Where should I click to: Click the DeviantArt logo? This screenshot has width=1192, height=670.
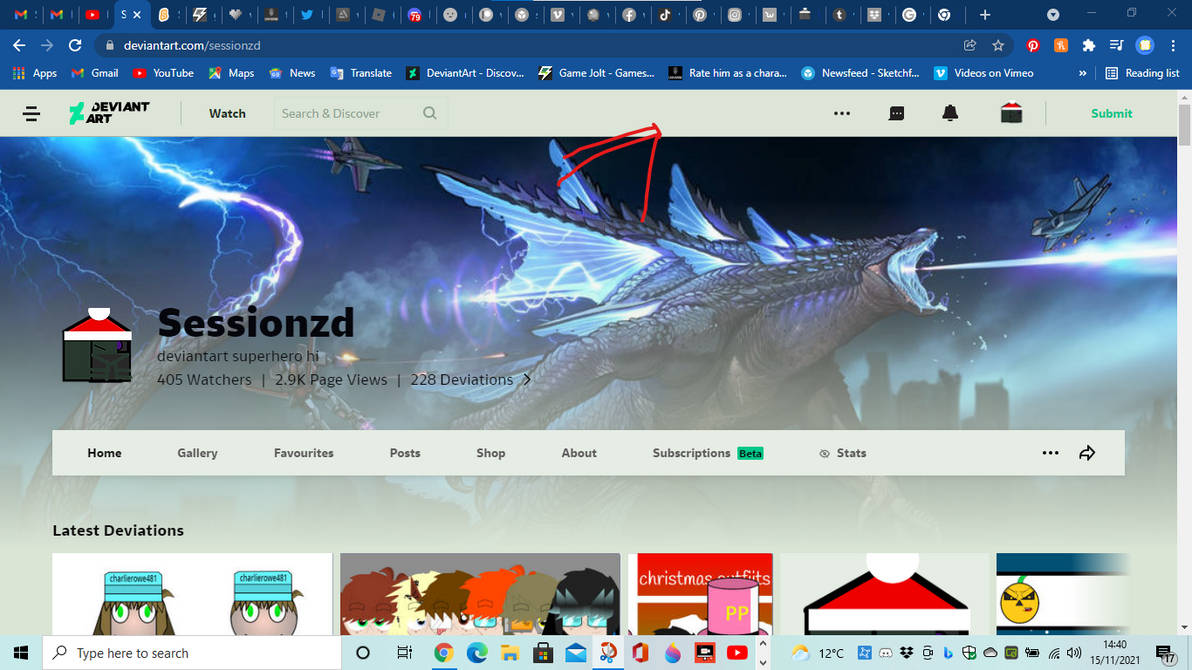pyautogui.click(x=109, y=113)
